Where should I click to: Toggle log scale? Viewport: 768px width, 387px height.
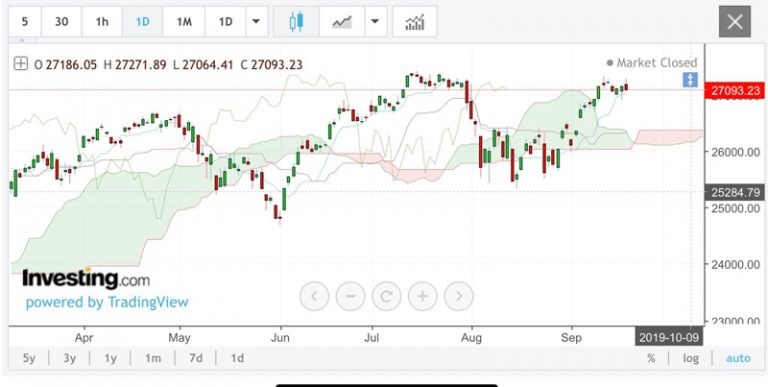click(x=691, y=358)
